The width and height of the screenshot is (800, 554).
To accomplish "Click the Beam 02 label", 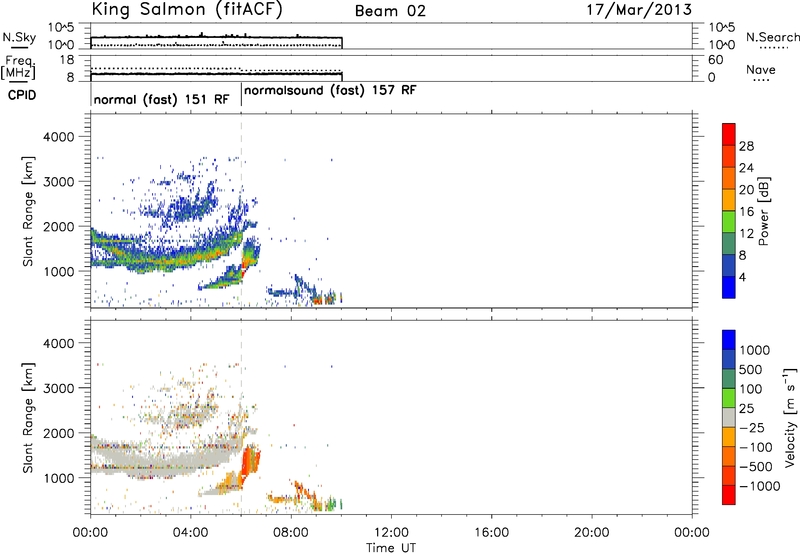I will click(x=390, y=11).
